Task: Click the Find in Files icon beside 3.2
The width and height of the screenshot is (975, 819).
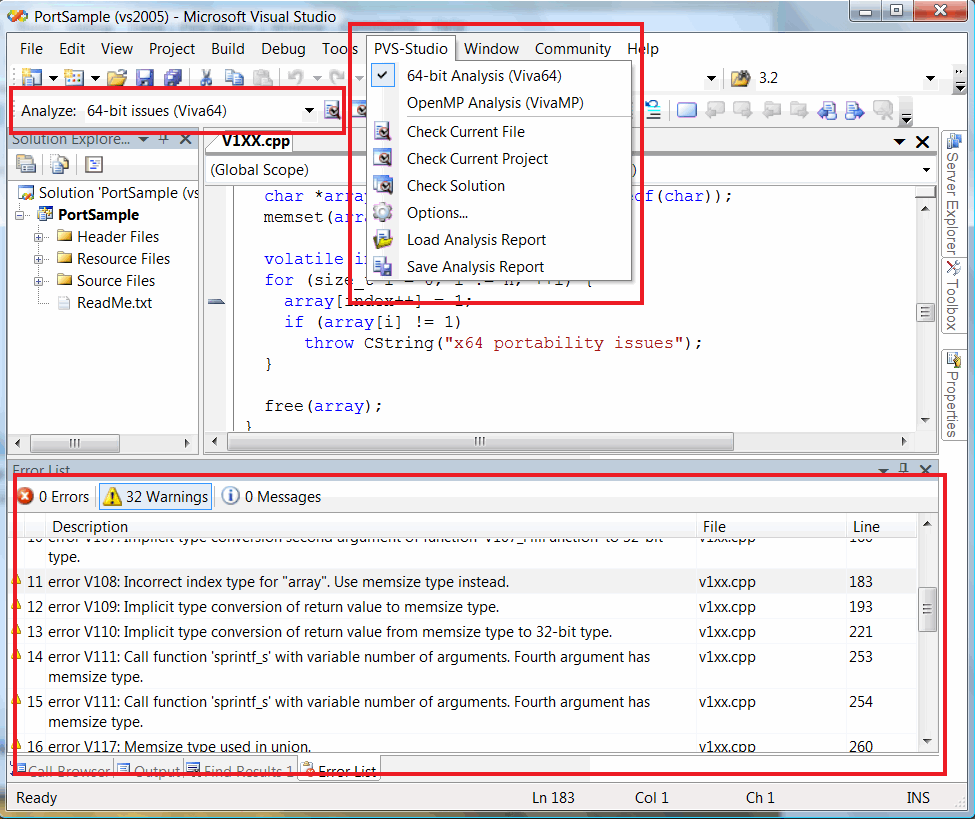Action: pos(741,78)
